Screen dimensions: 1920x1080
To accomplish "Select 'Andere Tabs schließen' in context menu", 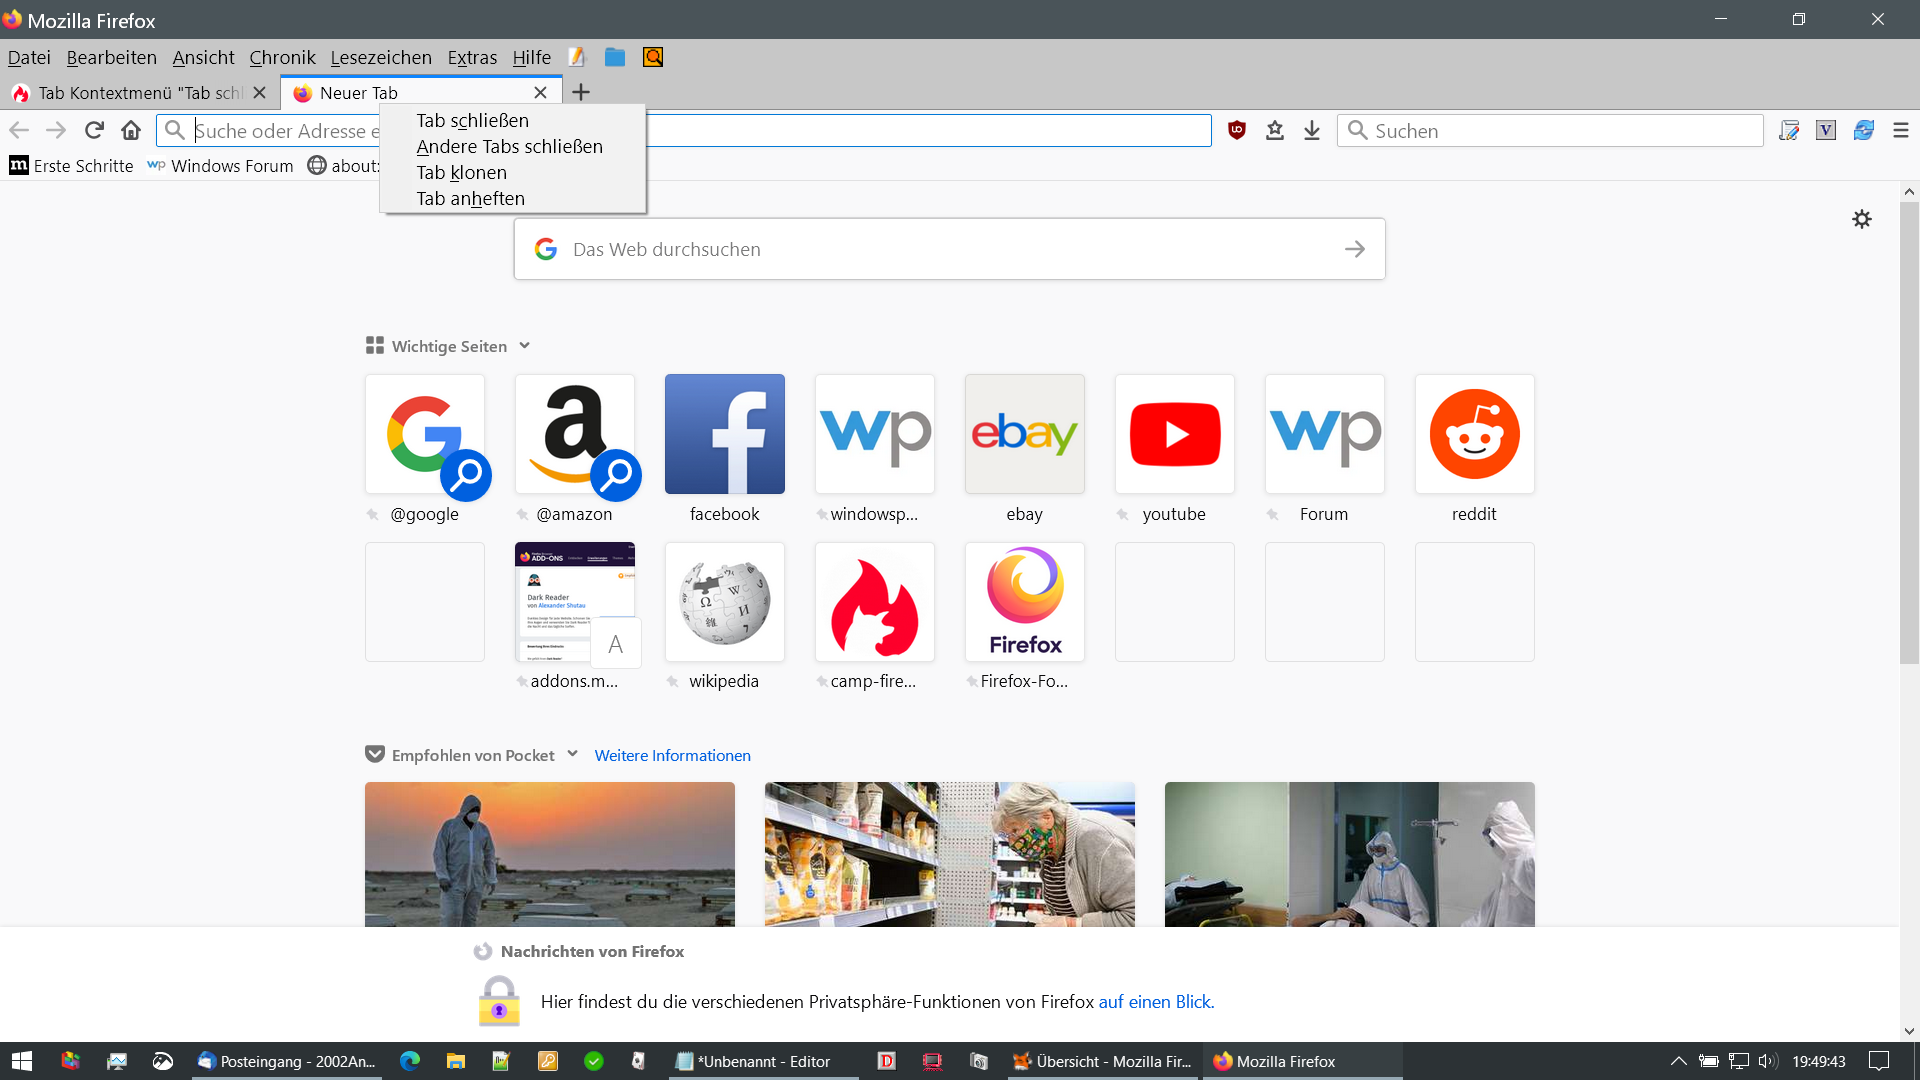I will click(x=510, y=146).
